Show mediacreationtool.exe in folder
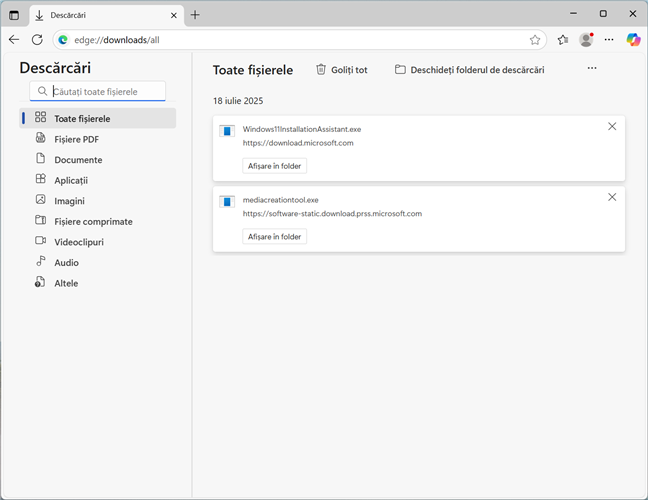 click(275, 237)
